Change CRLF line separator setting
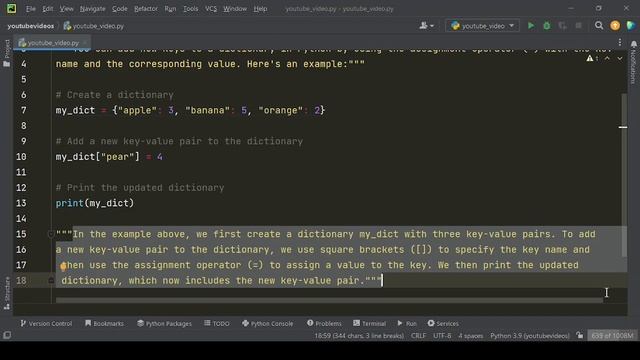The image size is (640, 360). point(418,336)
